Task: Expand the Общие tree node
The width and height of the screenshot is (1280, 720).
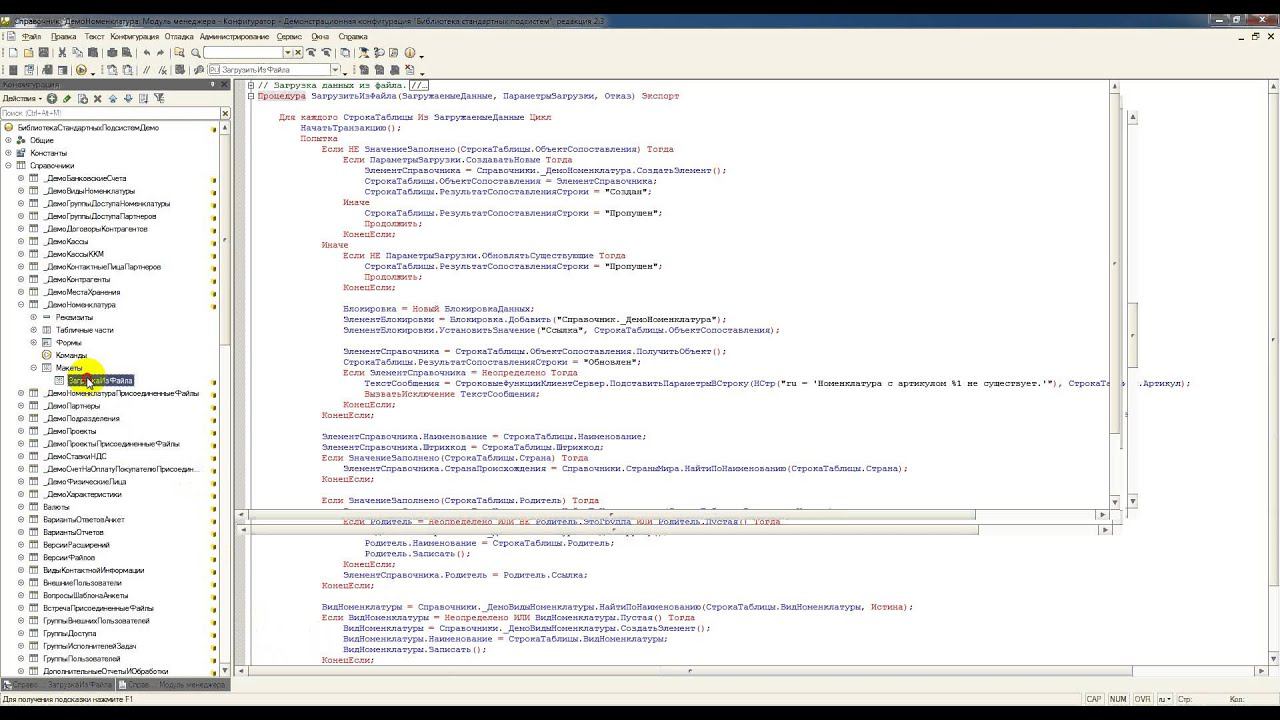Action: [x=8, y=140]
